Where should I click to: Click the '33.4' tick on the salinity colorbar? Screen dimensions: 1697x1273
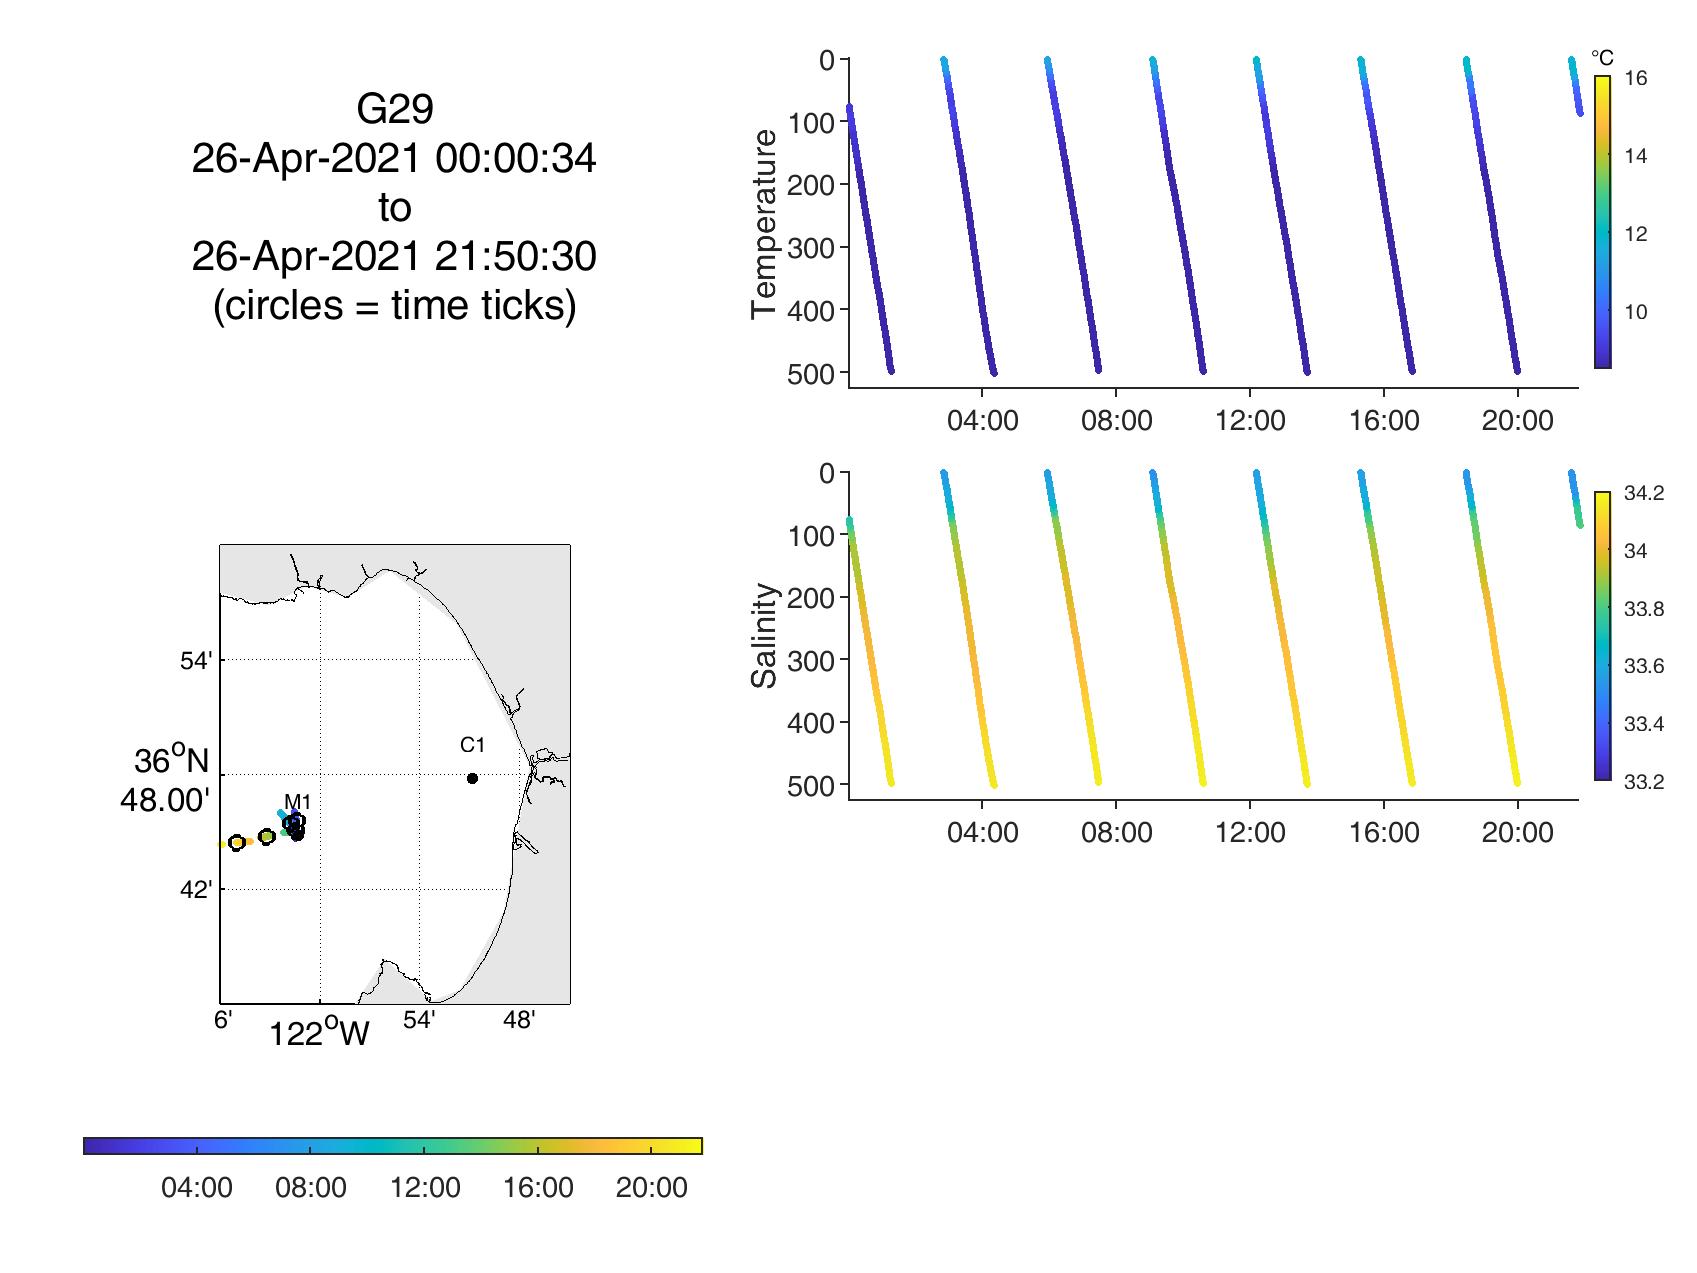[1644, 724]
